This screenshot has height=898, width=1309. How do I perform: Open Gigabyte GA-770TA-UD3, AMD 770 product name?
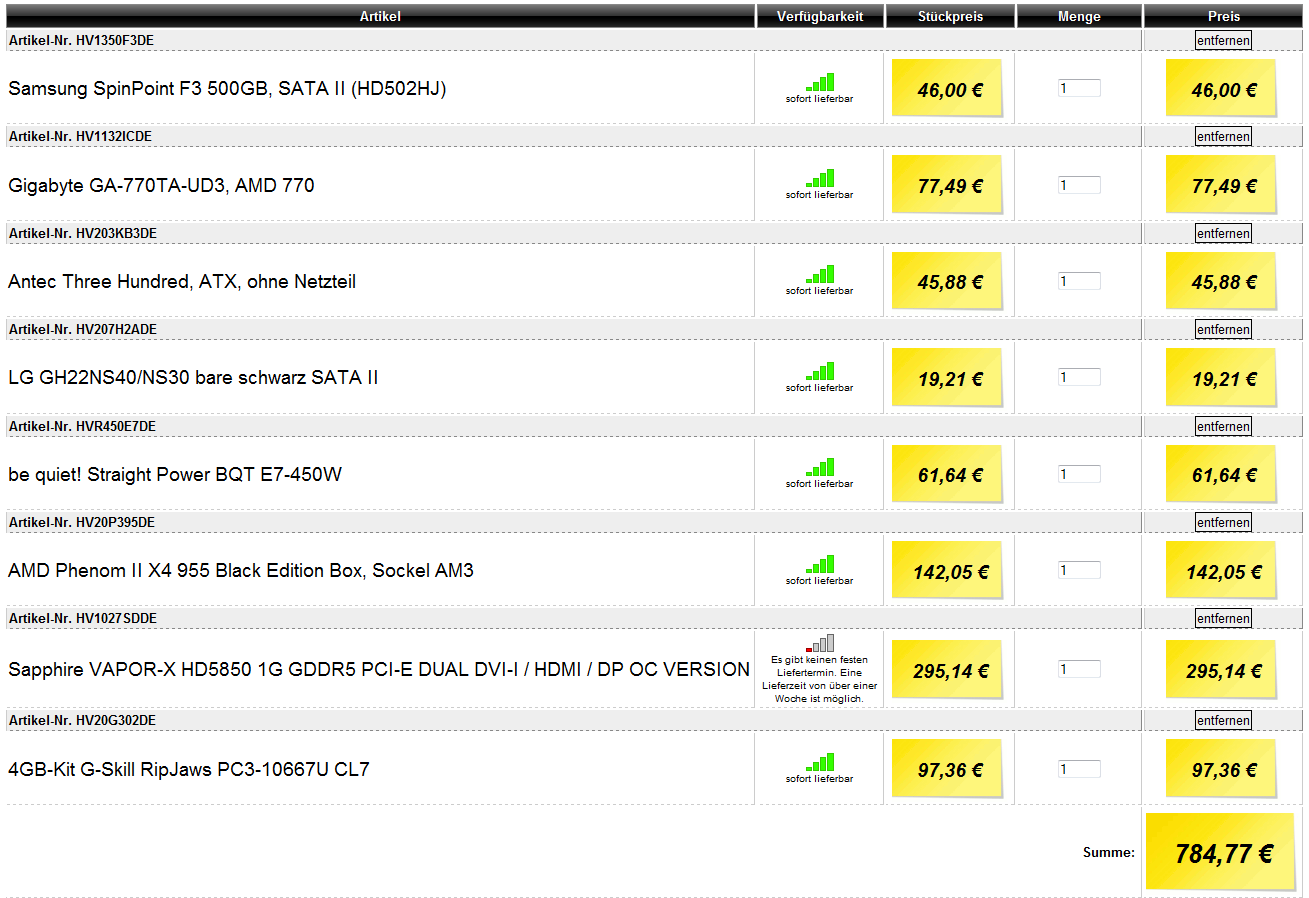coord(161,185)
